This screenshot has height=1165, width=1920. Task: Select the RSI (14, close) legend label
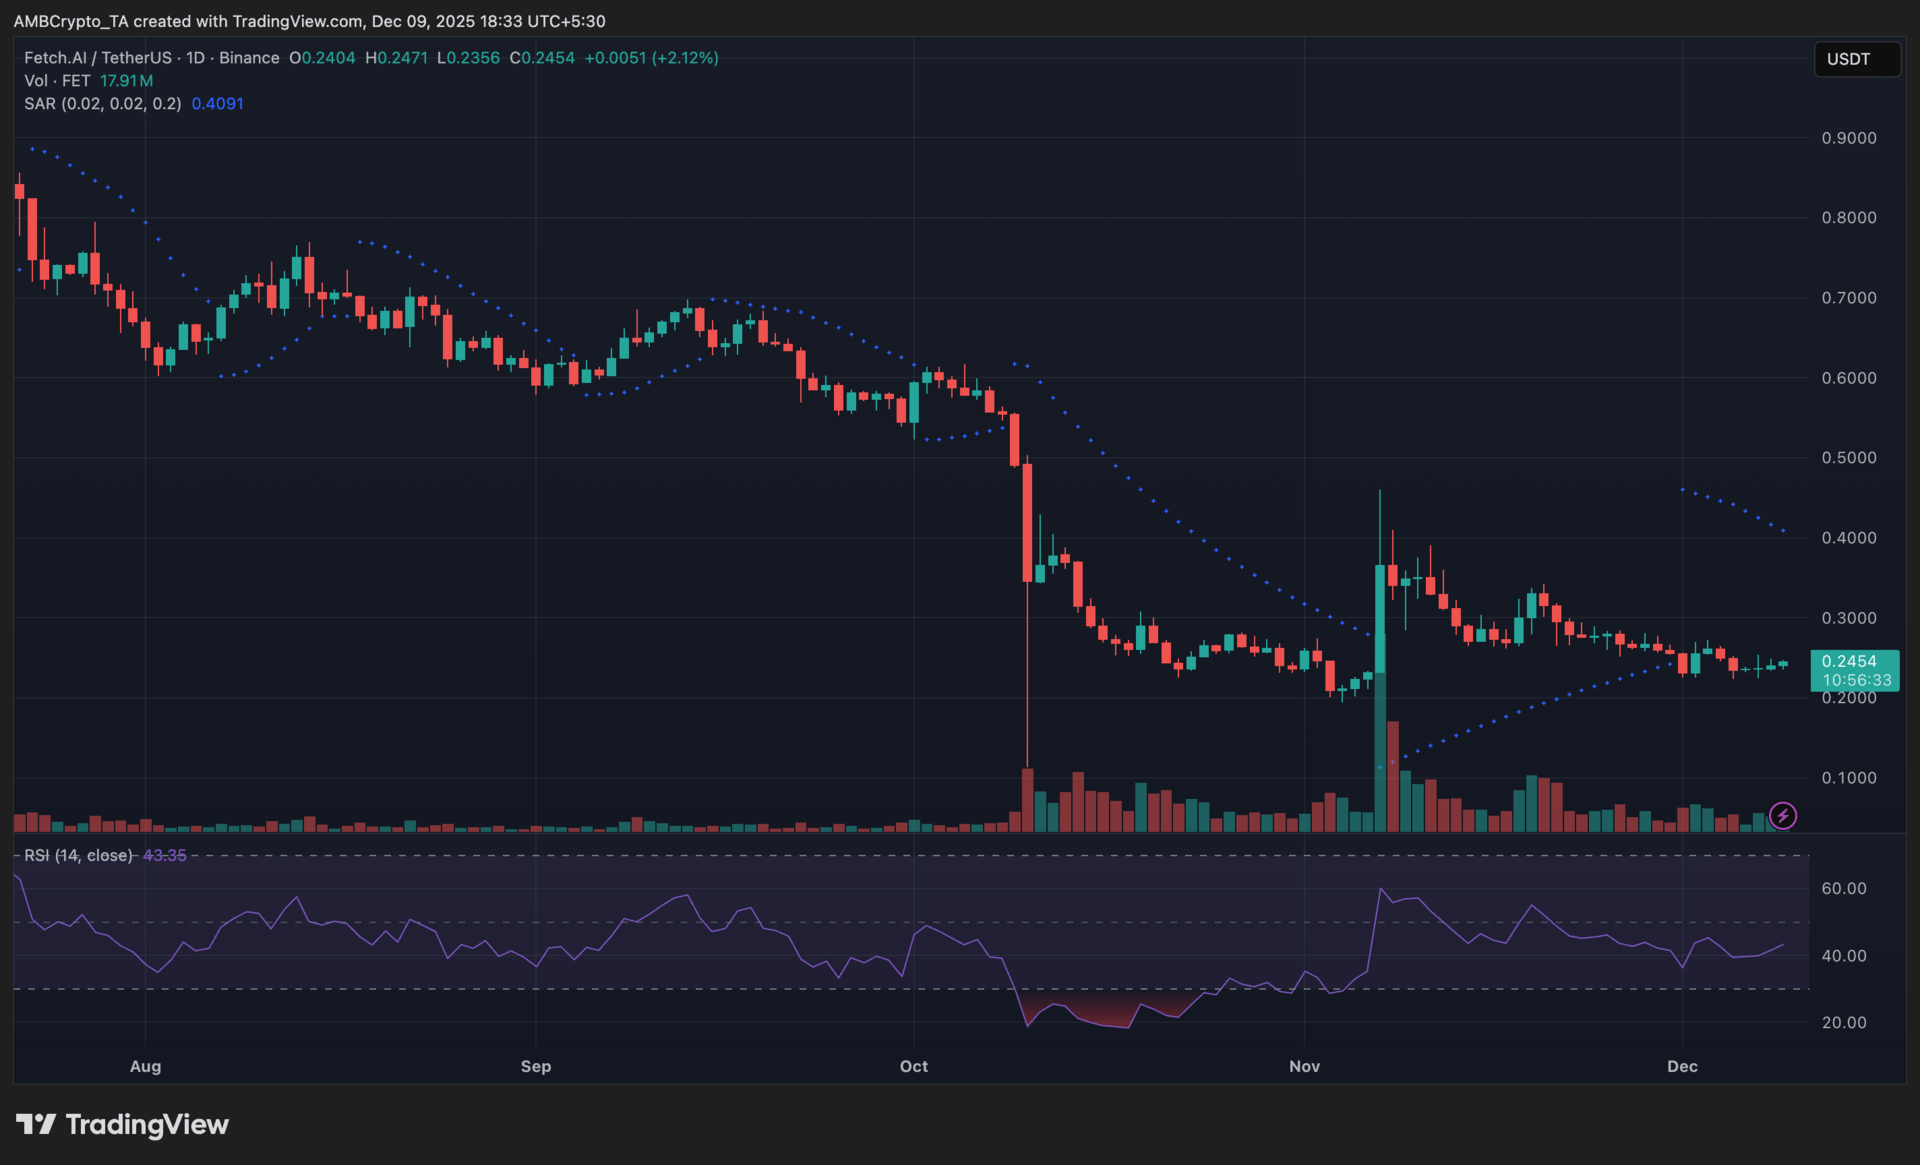[78, 856]
